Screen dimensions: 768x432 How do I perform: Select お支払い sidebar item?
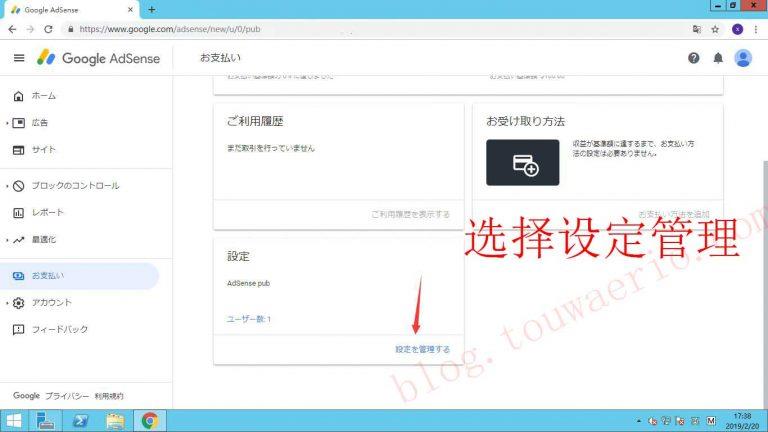79,276
